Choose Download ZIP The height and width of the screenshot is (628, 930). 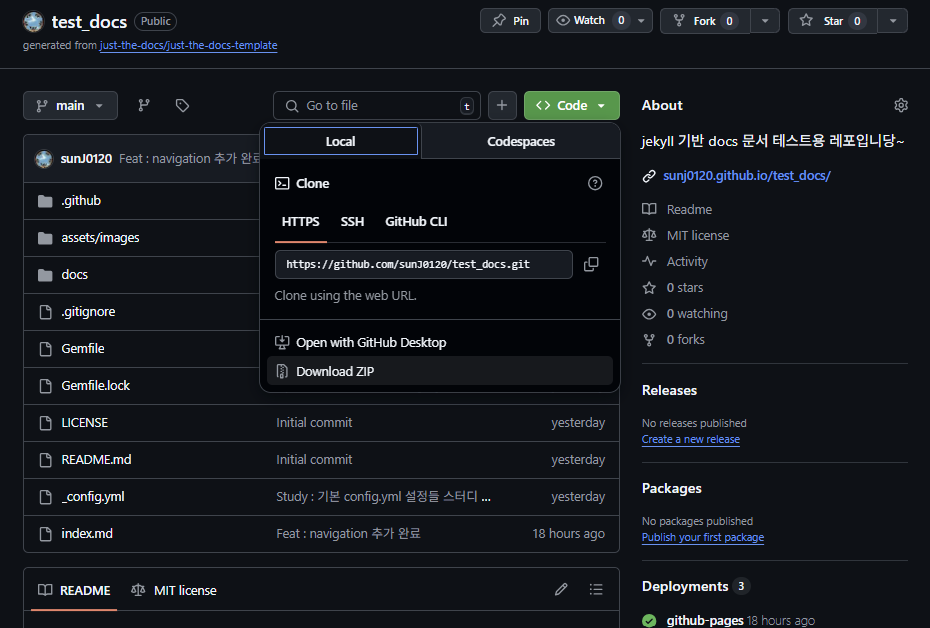[440, 371]
